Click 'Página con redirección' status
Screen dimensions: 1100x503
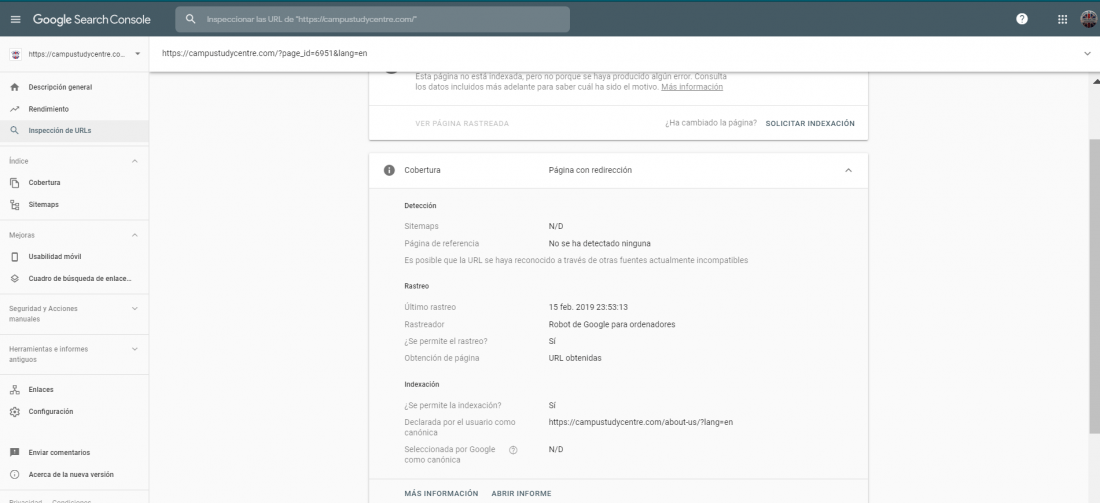(x=590, y=170)
